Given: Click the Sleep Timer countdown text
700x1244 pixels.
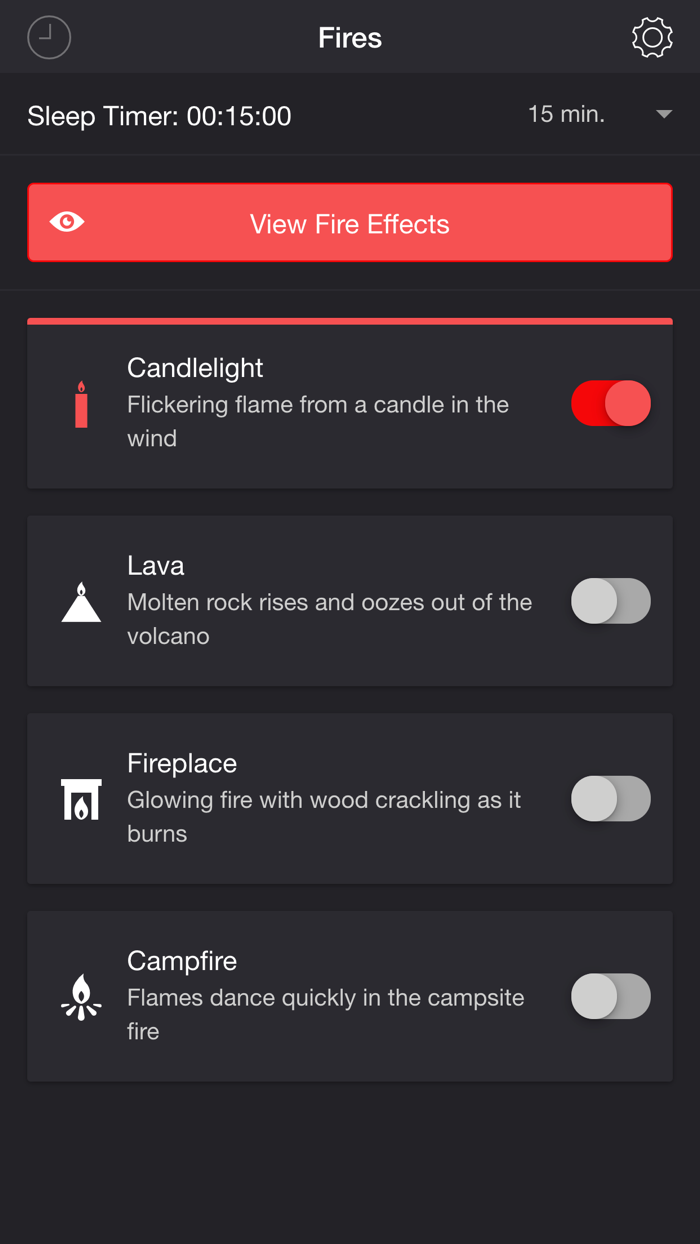Looking at the screenshot, I should click(x=160, y=116).
